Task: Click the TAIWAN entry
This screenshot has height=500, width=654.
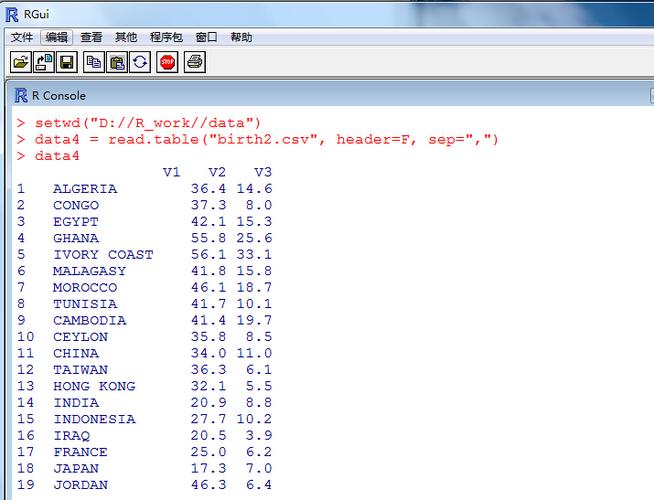Action: pyautogui.click(x=80, y=370)
